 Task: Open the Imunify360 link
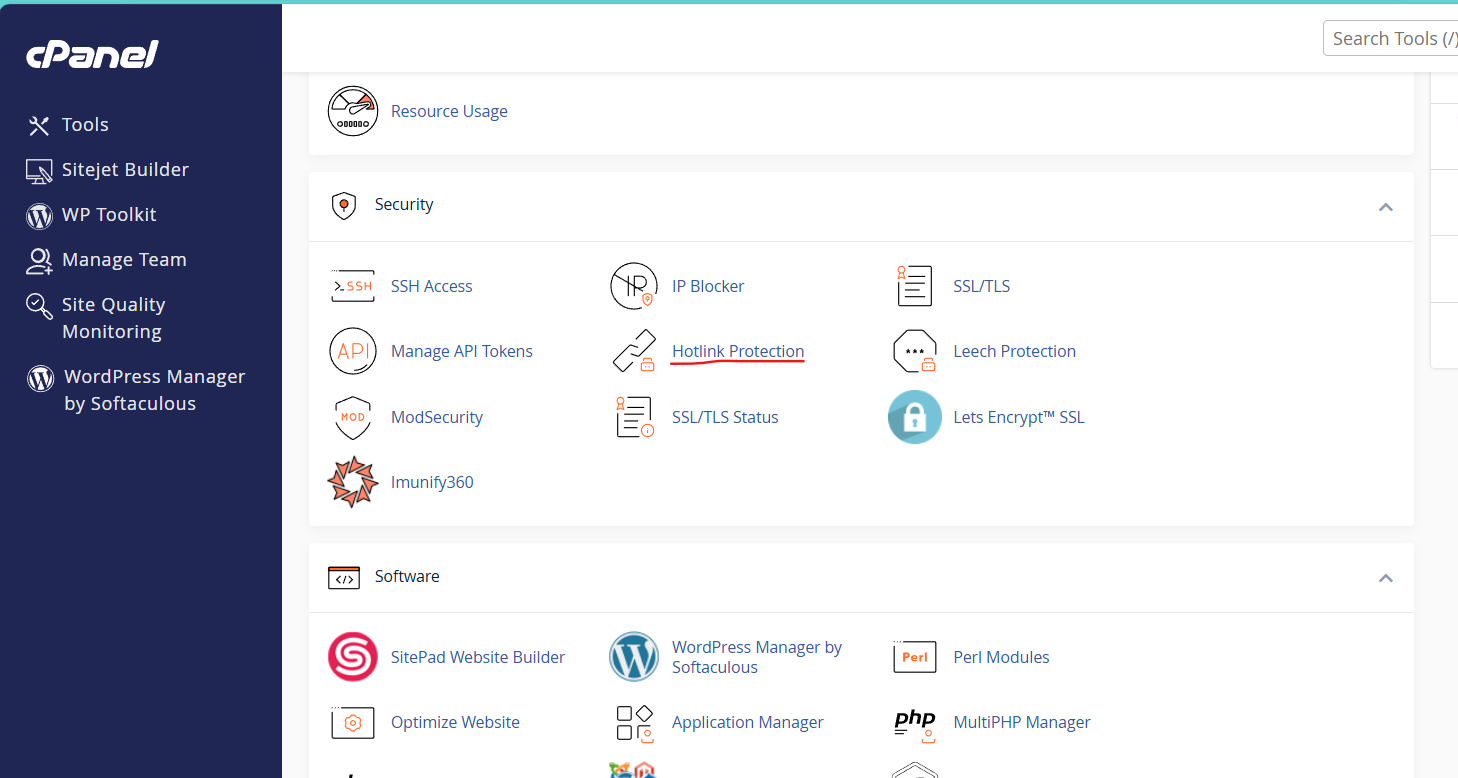(432, 482)
